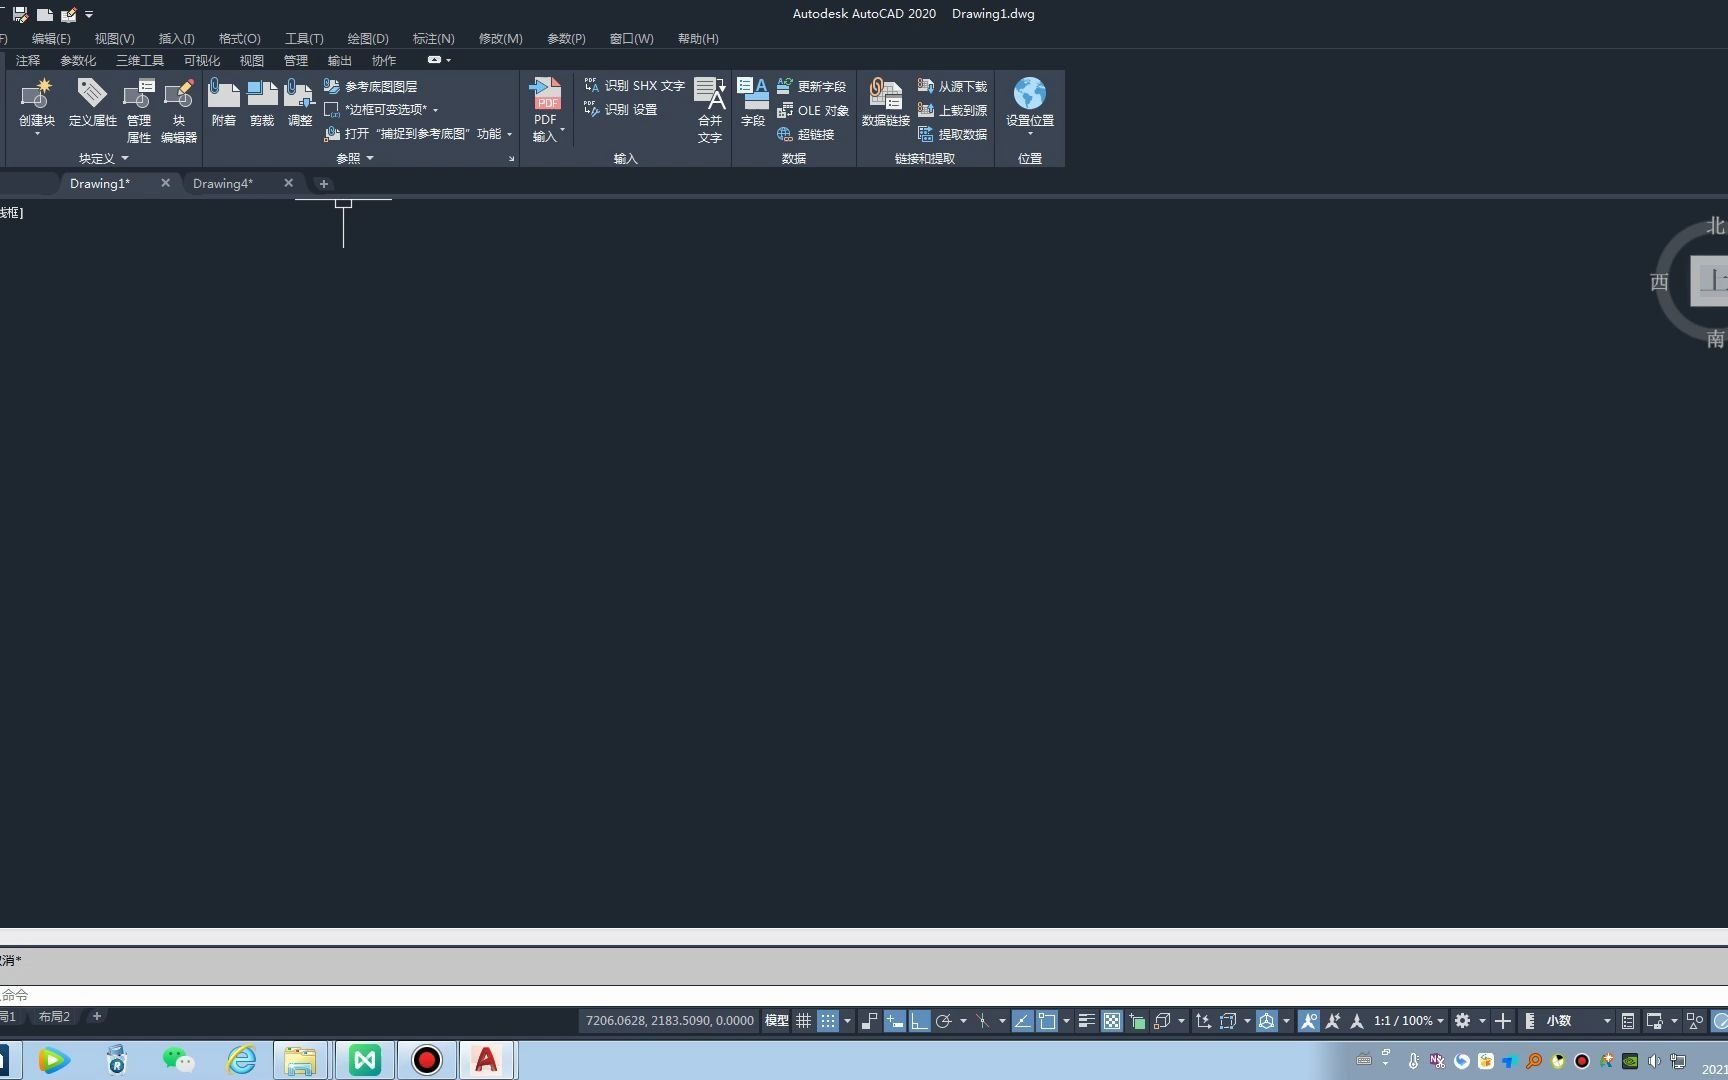Screen dimensions: 1728x1080
Task: Open the frames vary (边框可变选项) dropdown
Action: pyautogui.click(x=435, y=110)
